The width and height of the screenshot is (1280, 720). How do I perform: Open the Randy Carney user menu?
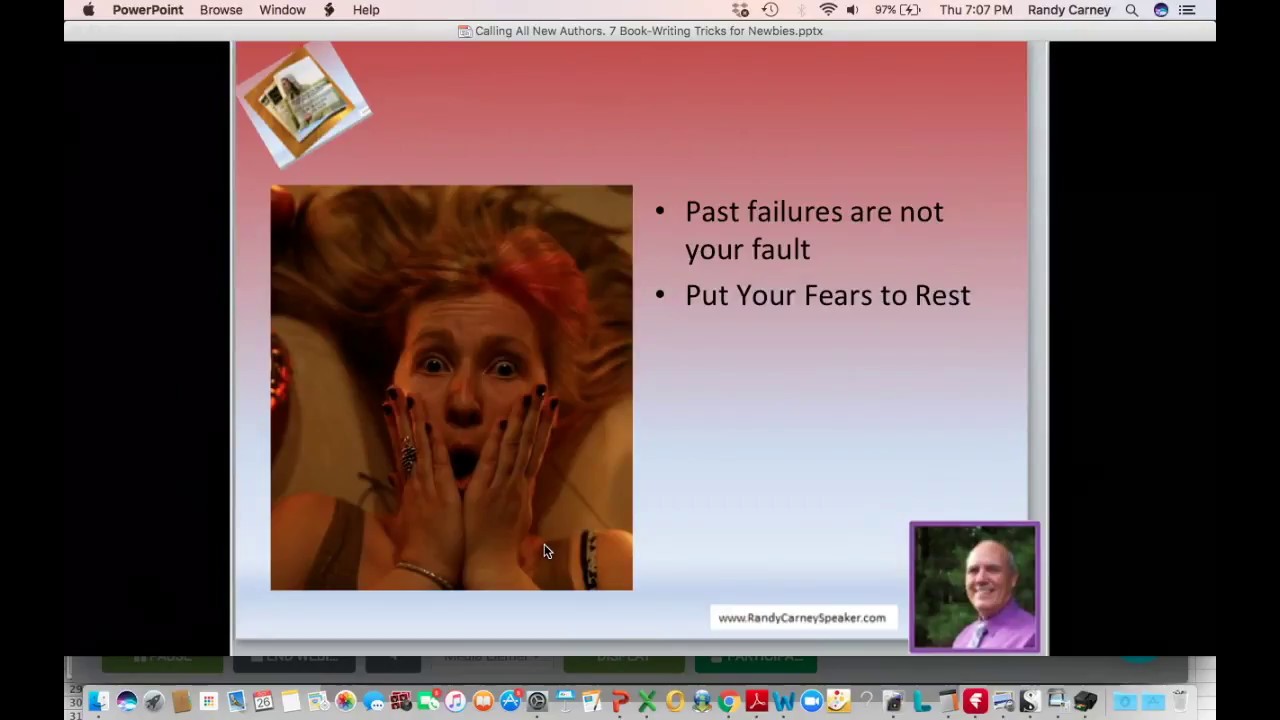(1069, 10)
